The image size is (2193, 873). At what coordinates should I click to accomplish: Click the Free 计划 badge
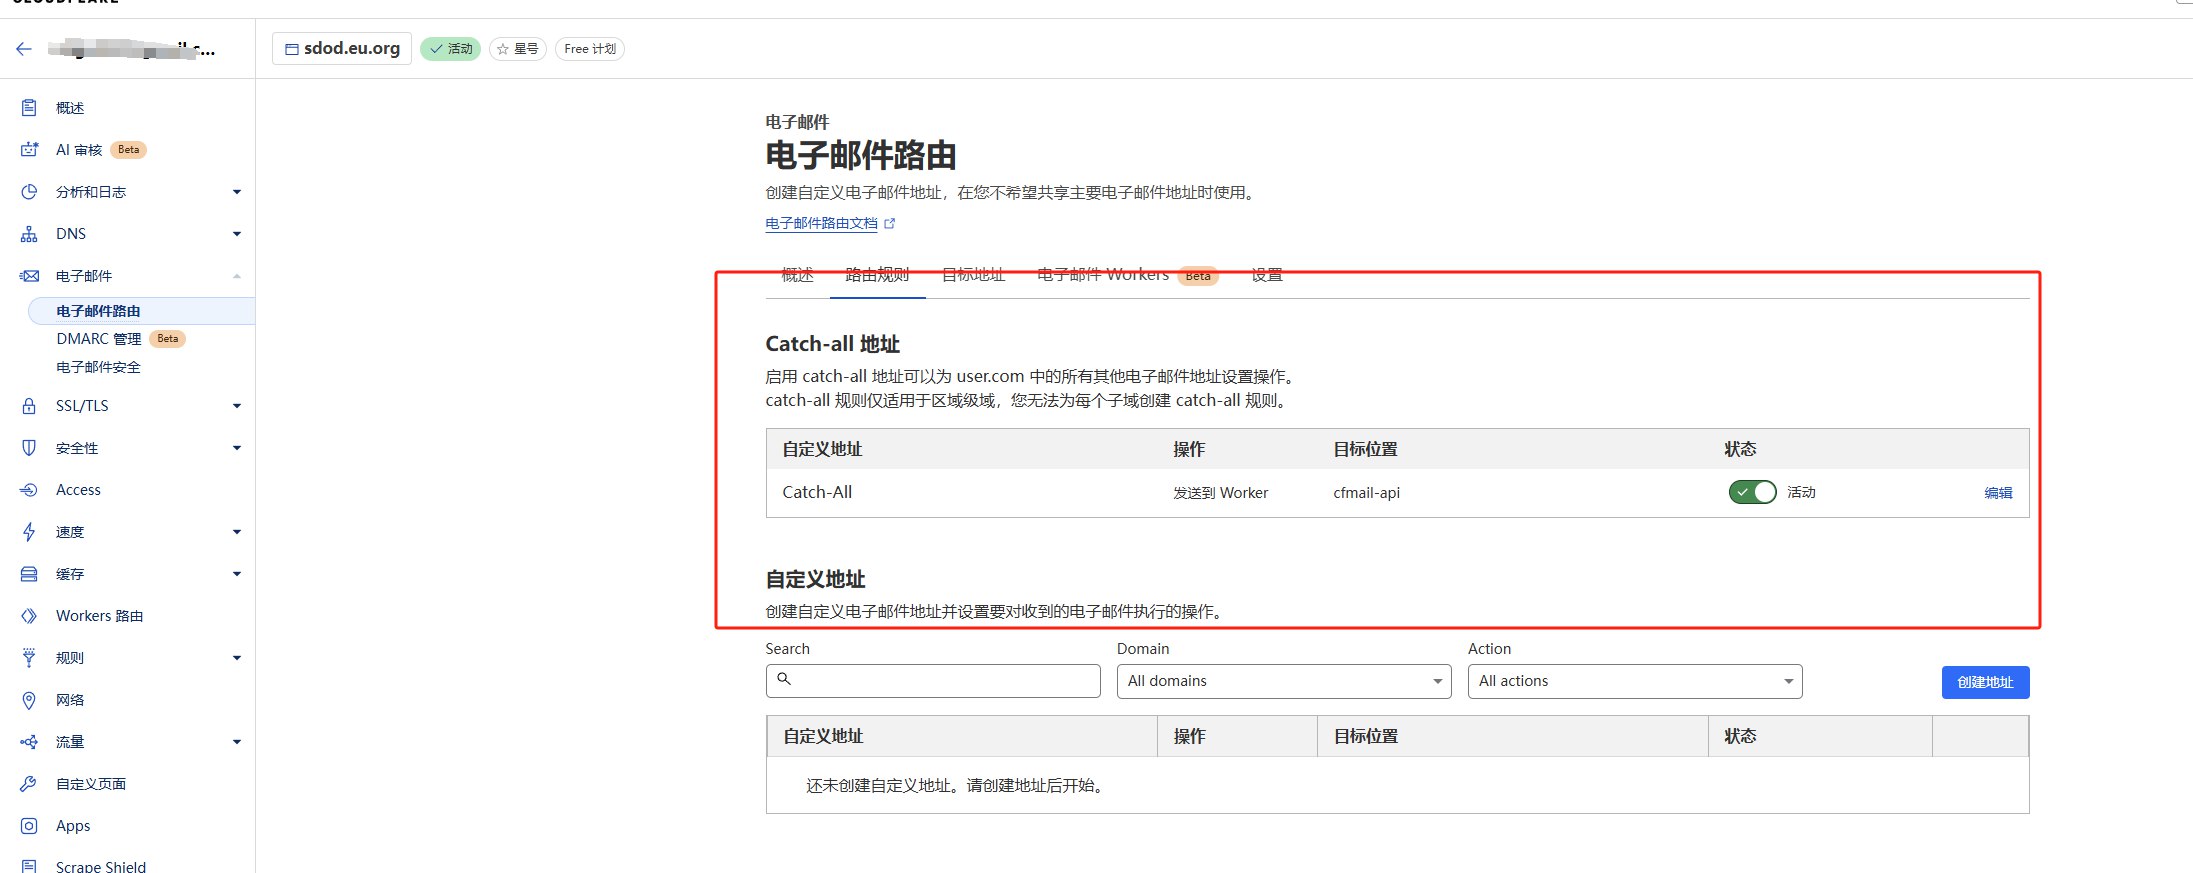[590, 48]
